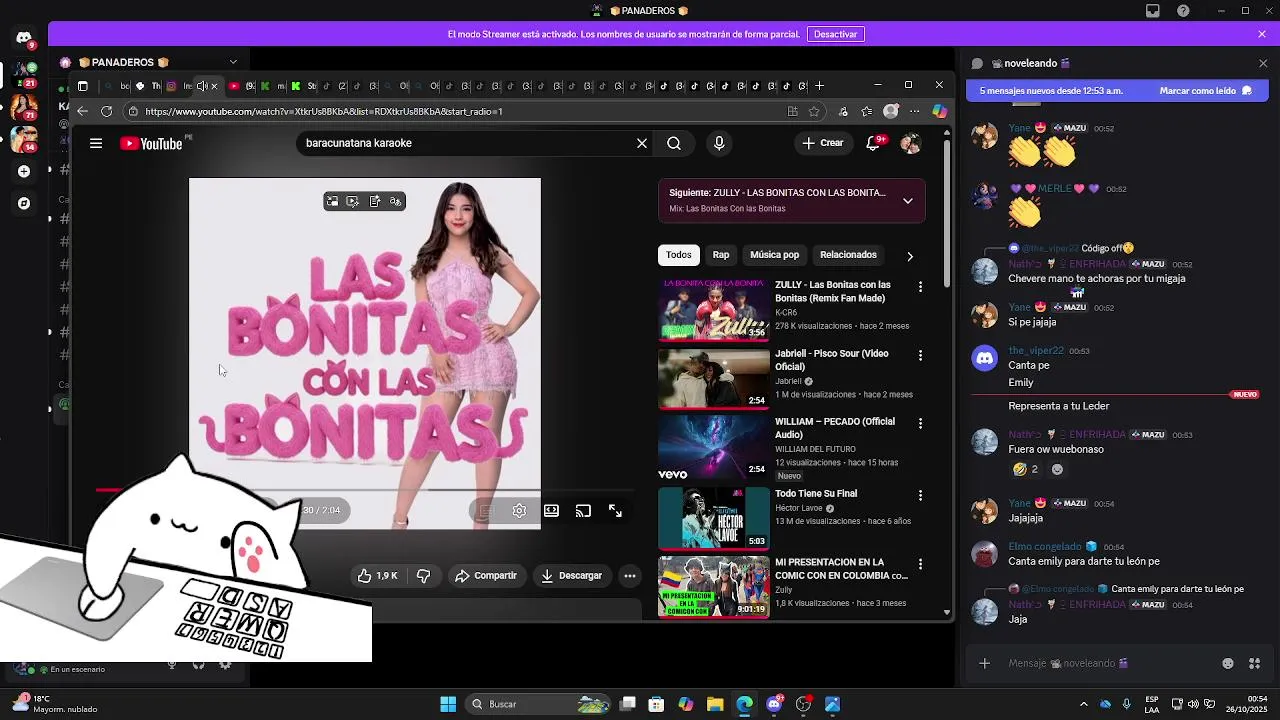Click the Crear button on YouTube

[823, 143]
